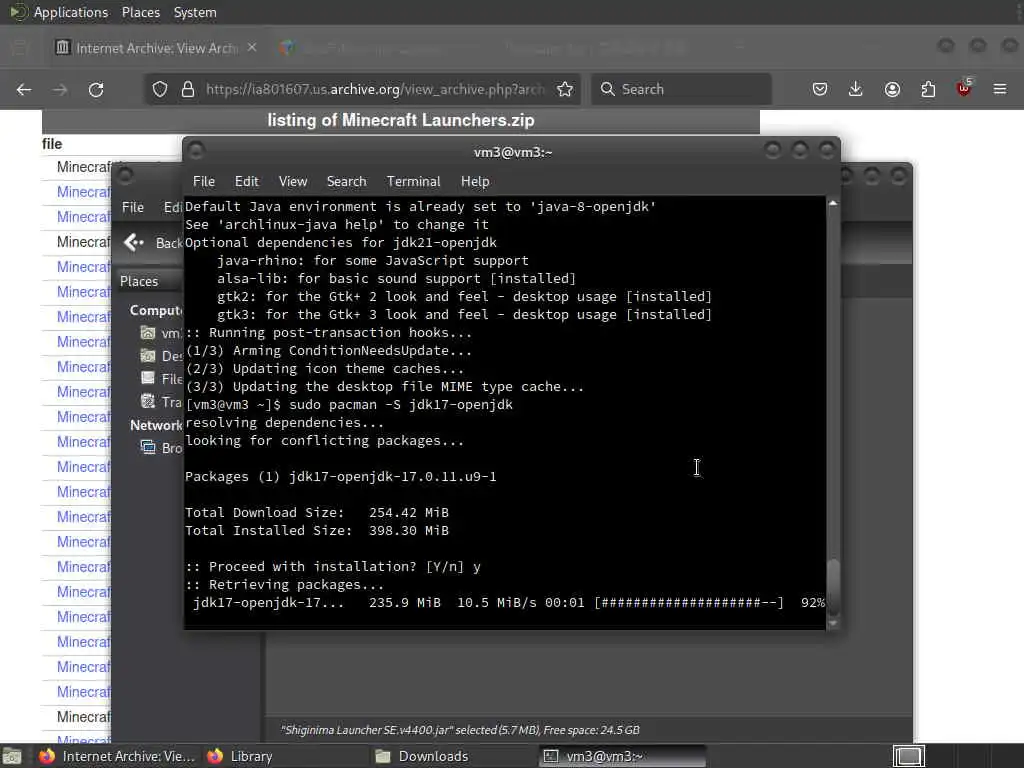Open terminal Help menu
Viewport: 1024px width, 768px height.
pyautogui.click(x=475, y=182)
